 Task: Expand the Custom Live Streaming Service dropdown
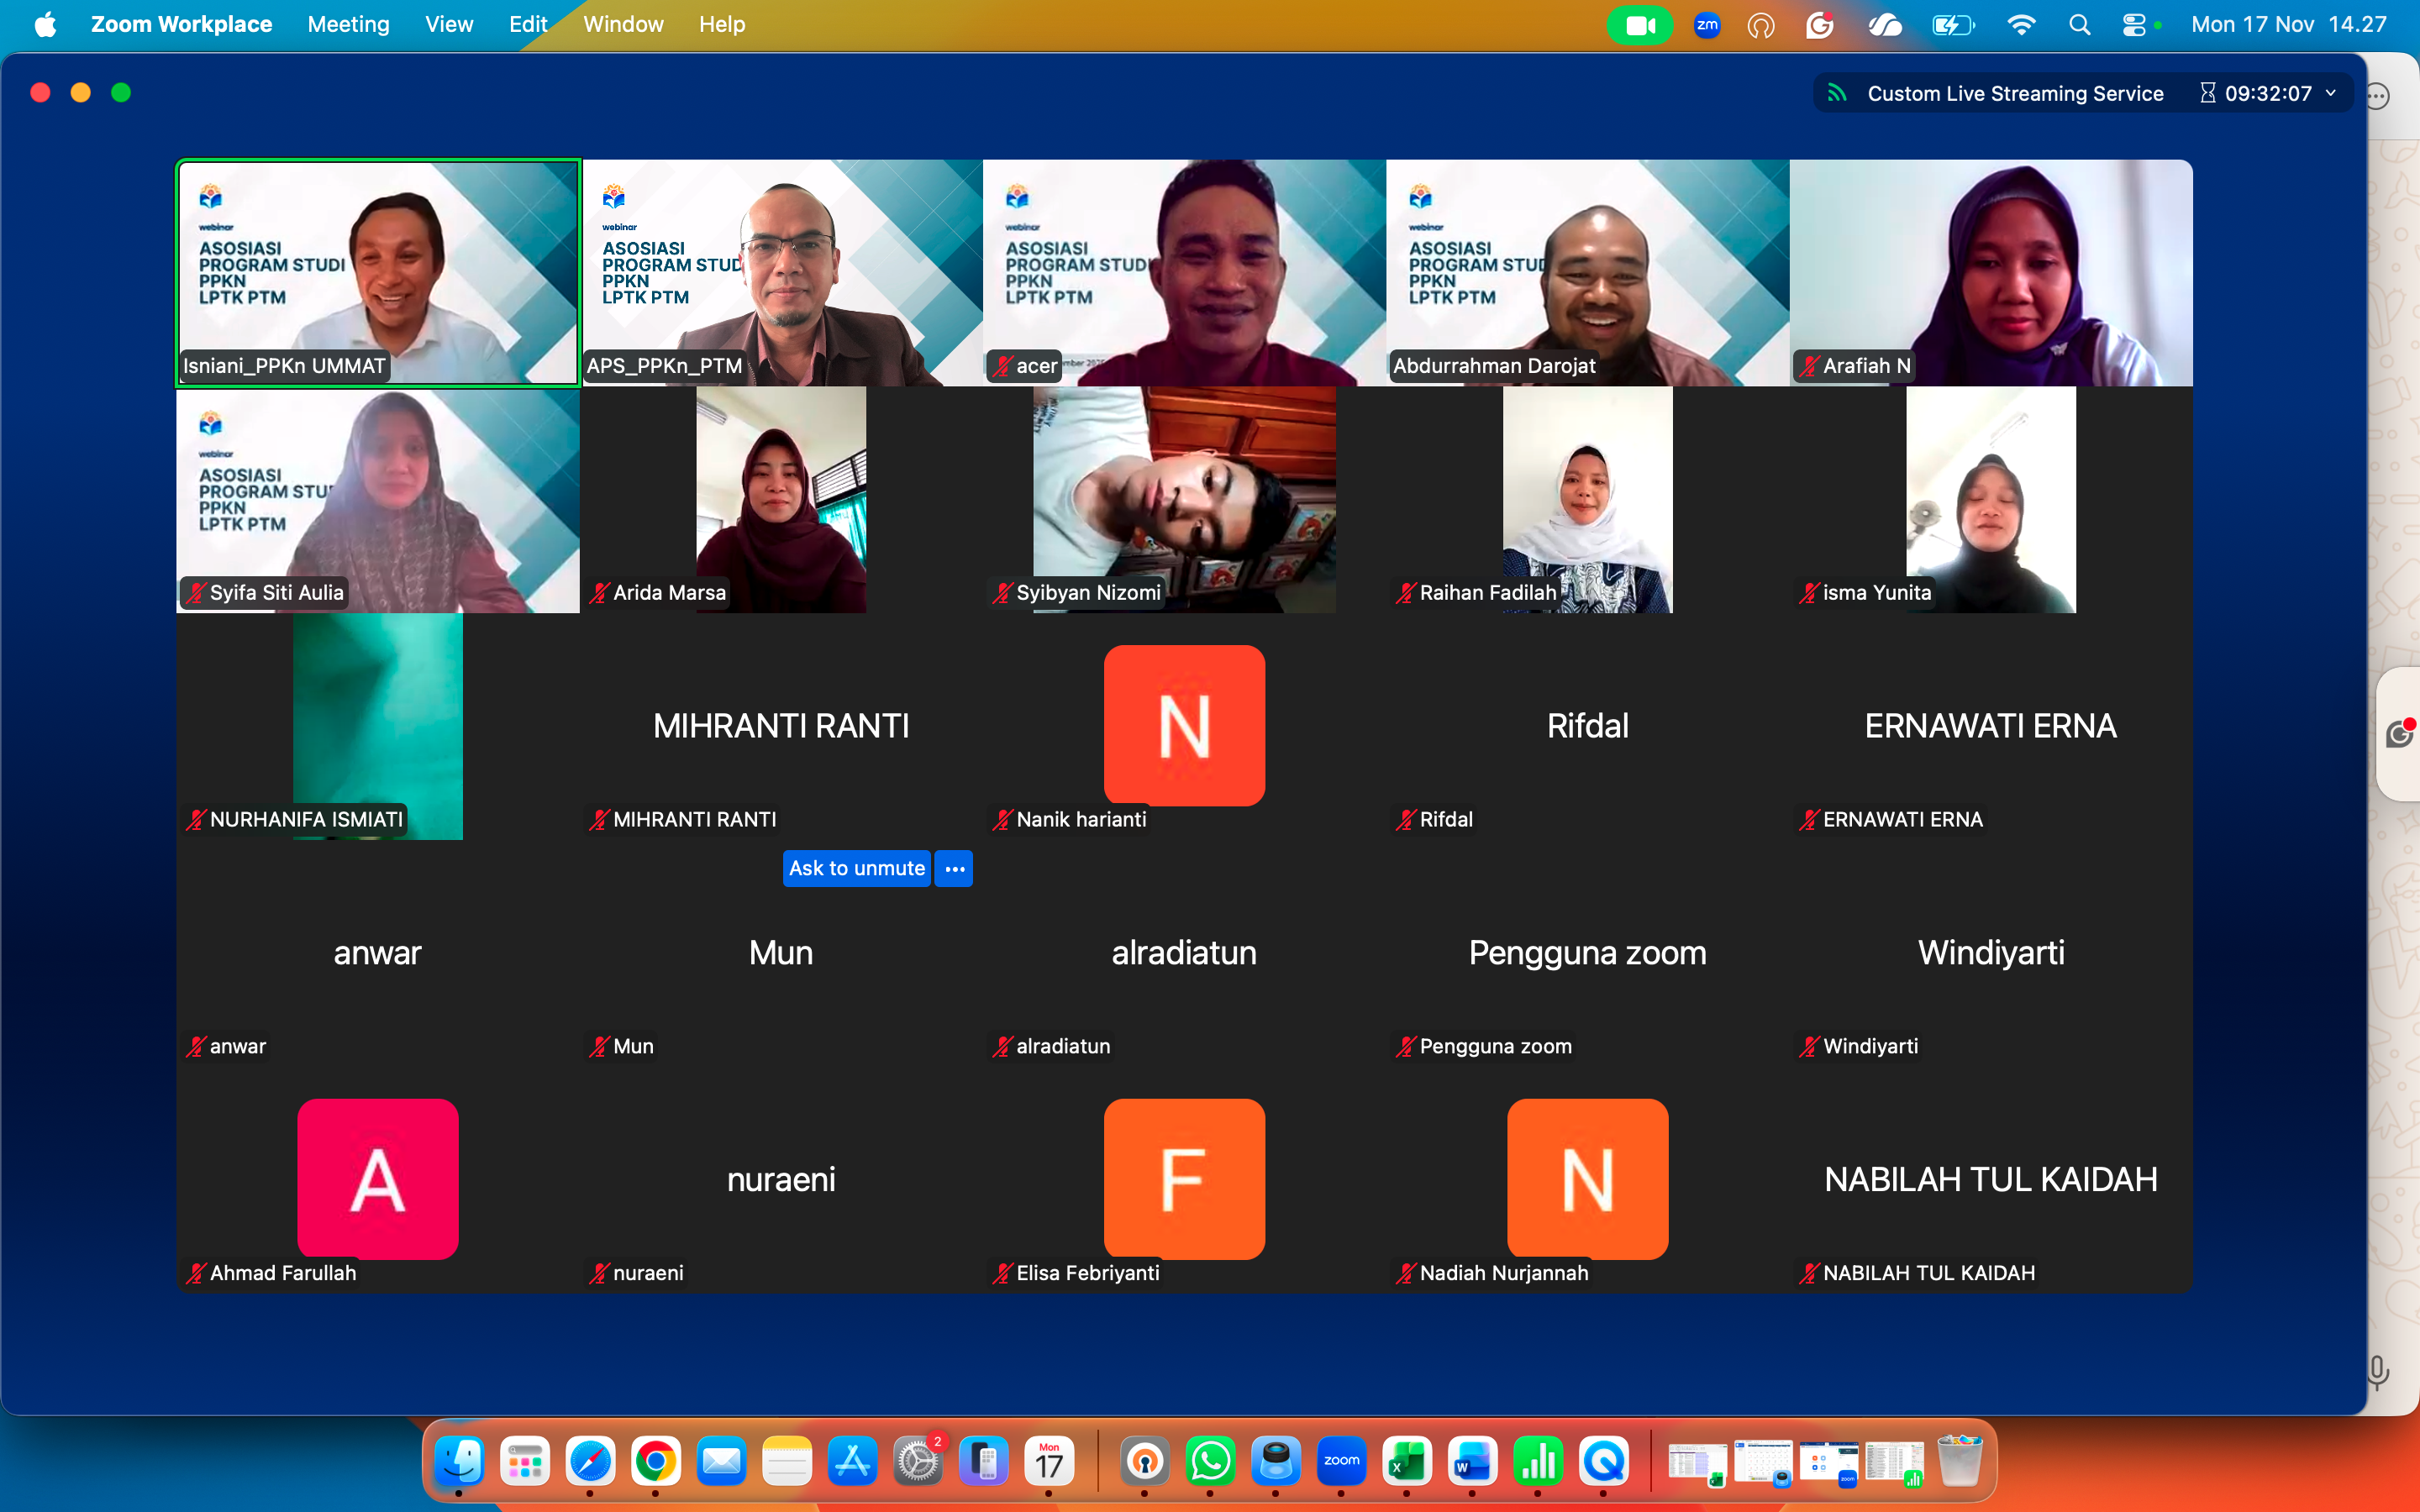pyautogui.click(x=2331, y=93)
